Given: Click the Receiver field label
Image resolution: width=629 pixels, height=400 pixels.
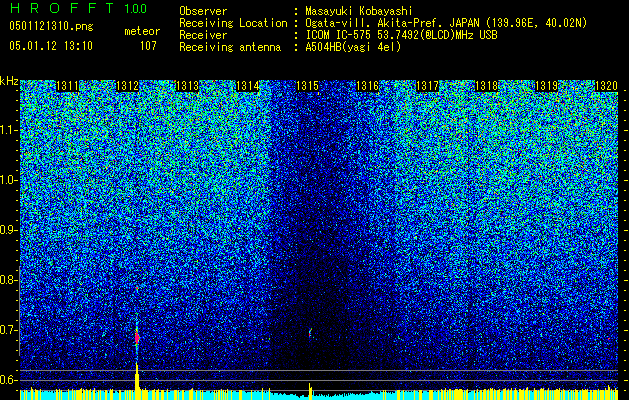Looking at the screenshot, I should point(203,35).
